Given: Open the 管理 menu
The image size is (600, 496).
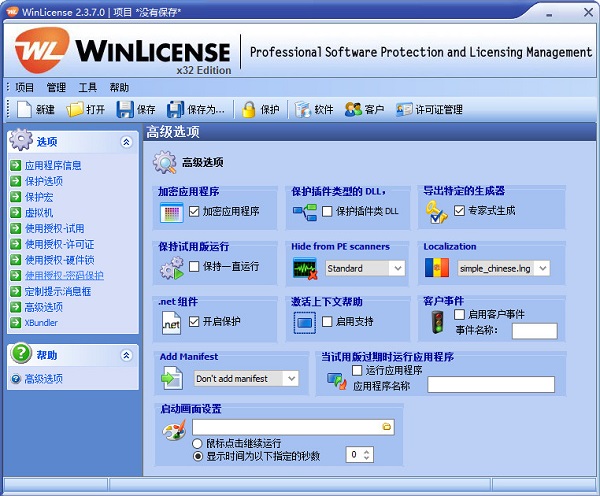Looking at the screenshot, I should [x=56, y=88].
